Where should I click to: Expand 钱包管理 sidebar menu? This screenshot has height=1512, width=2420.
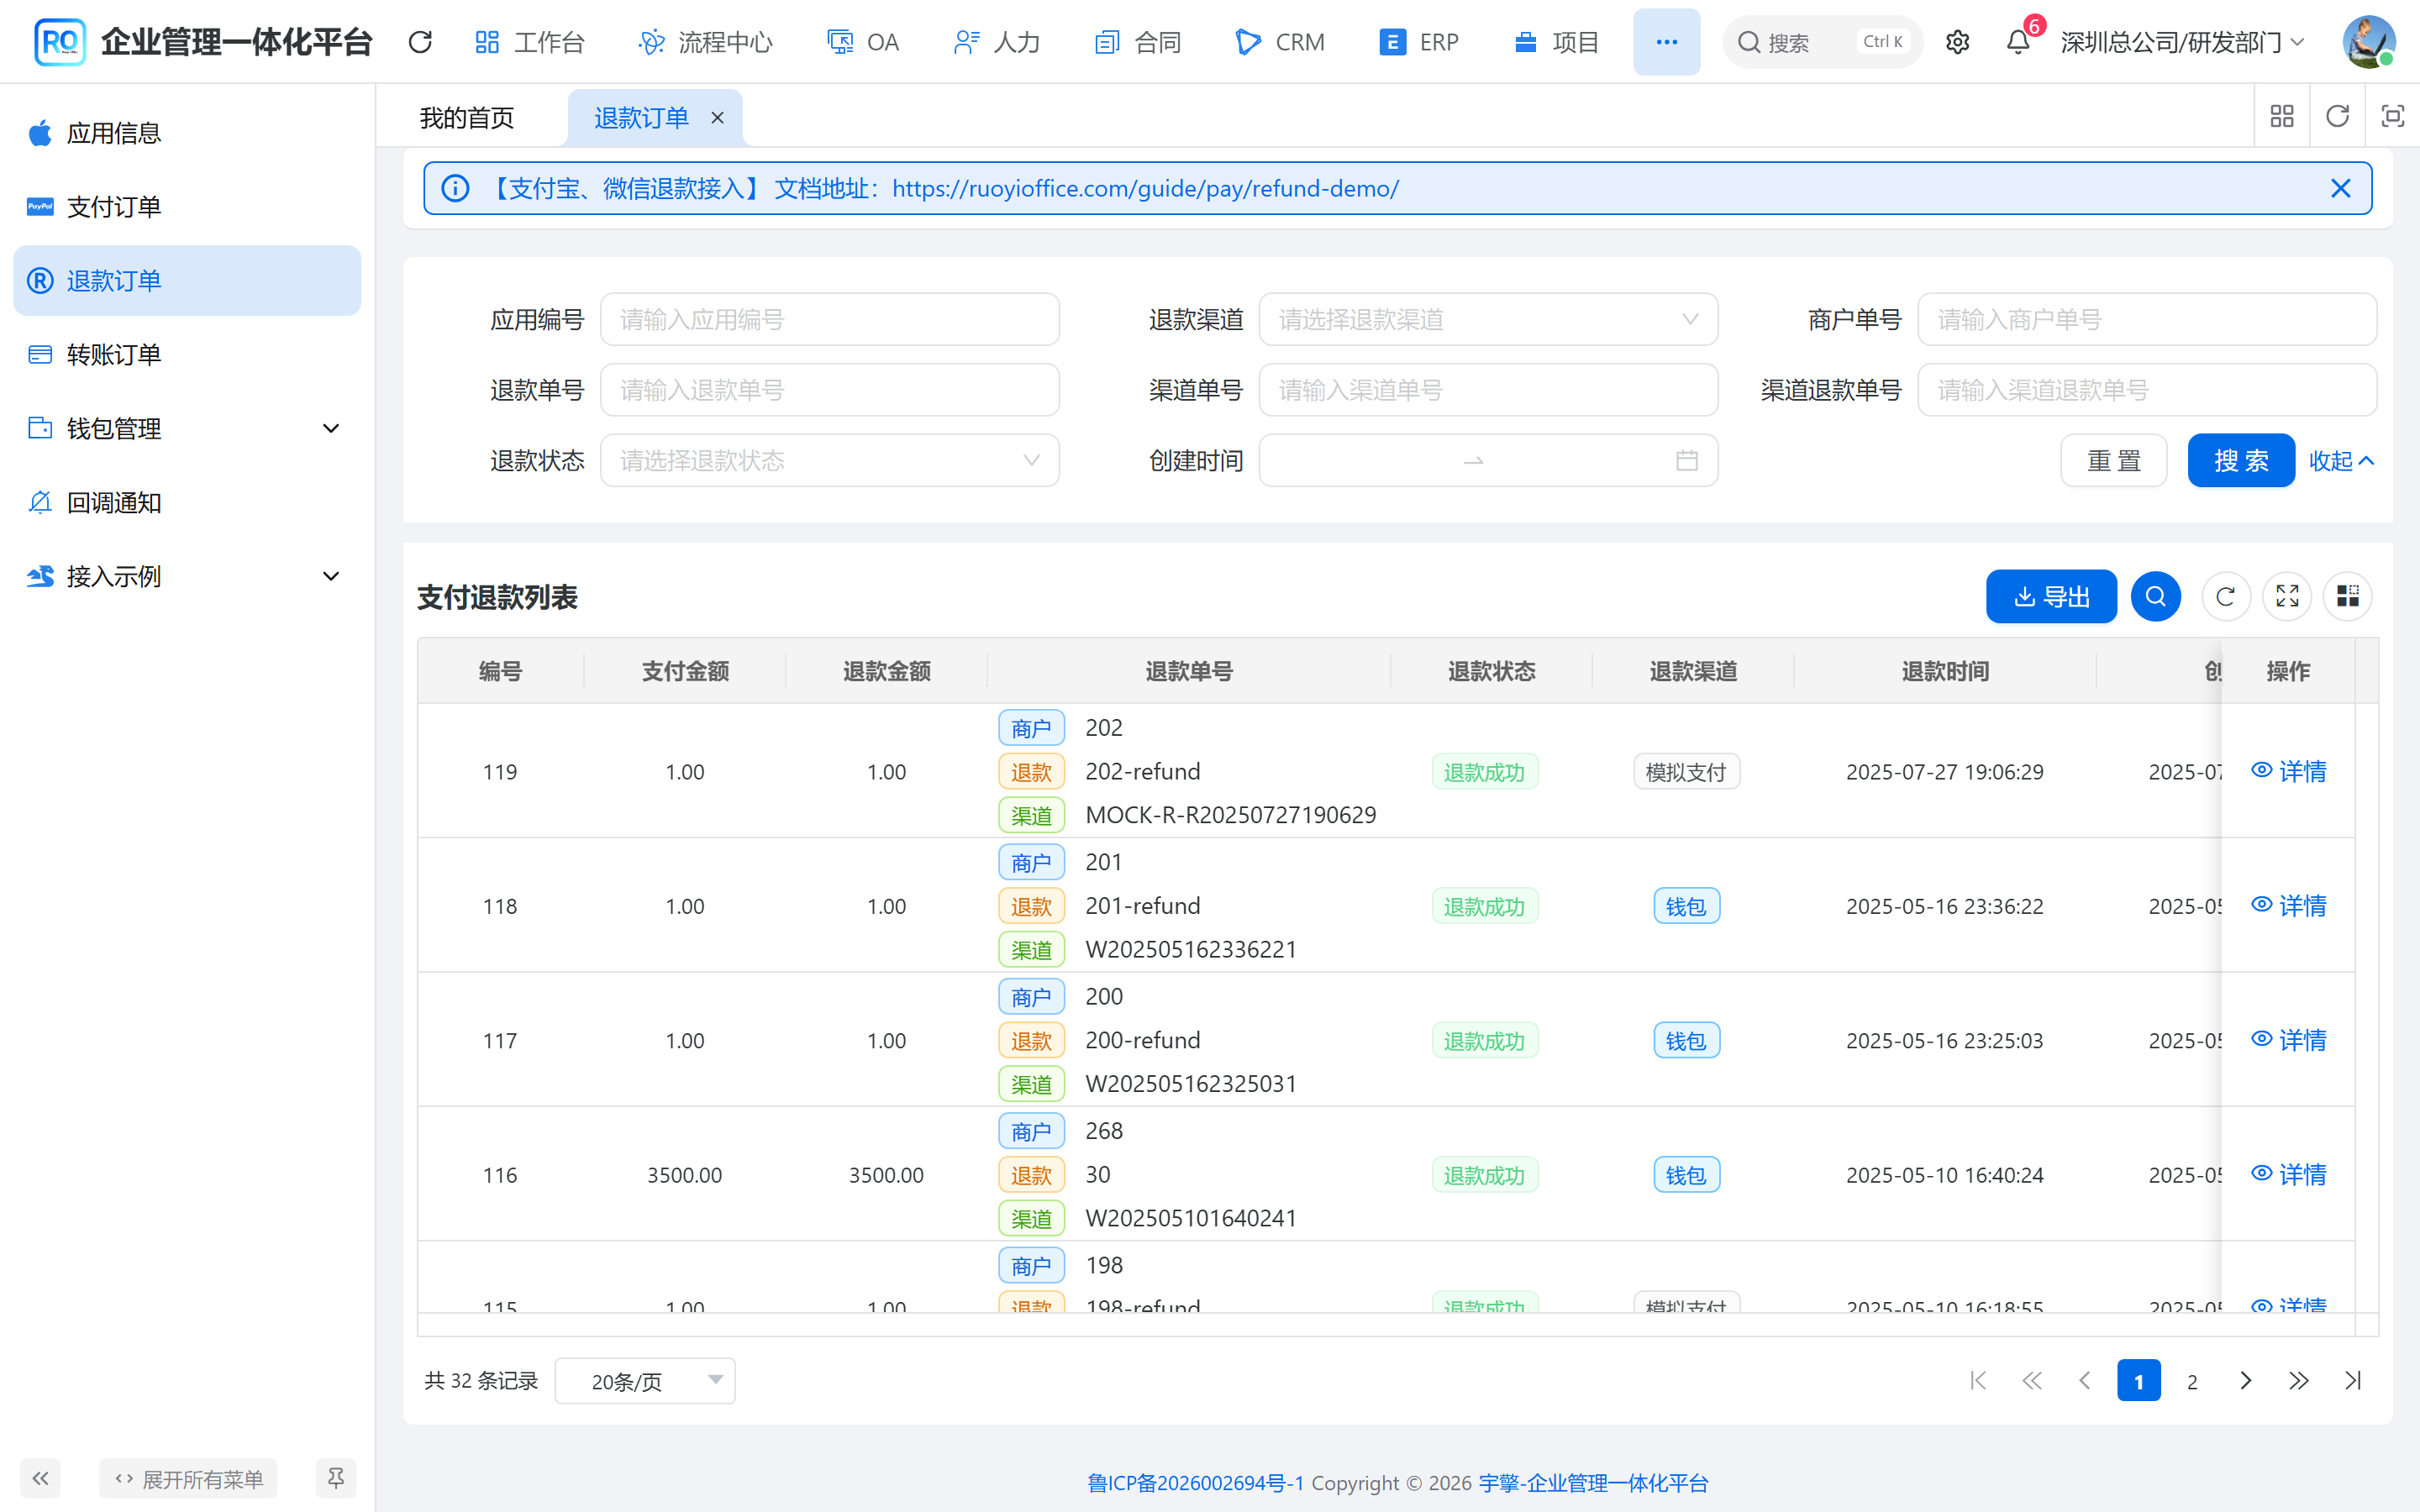[187, 429]
